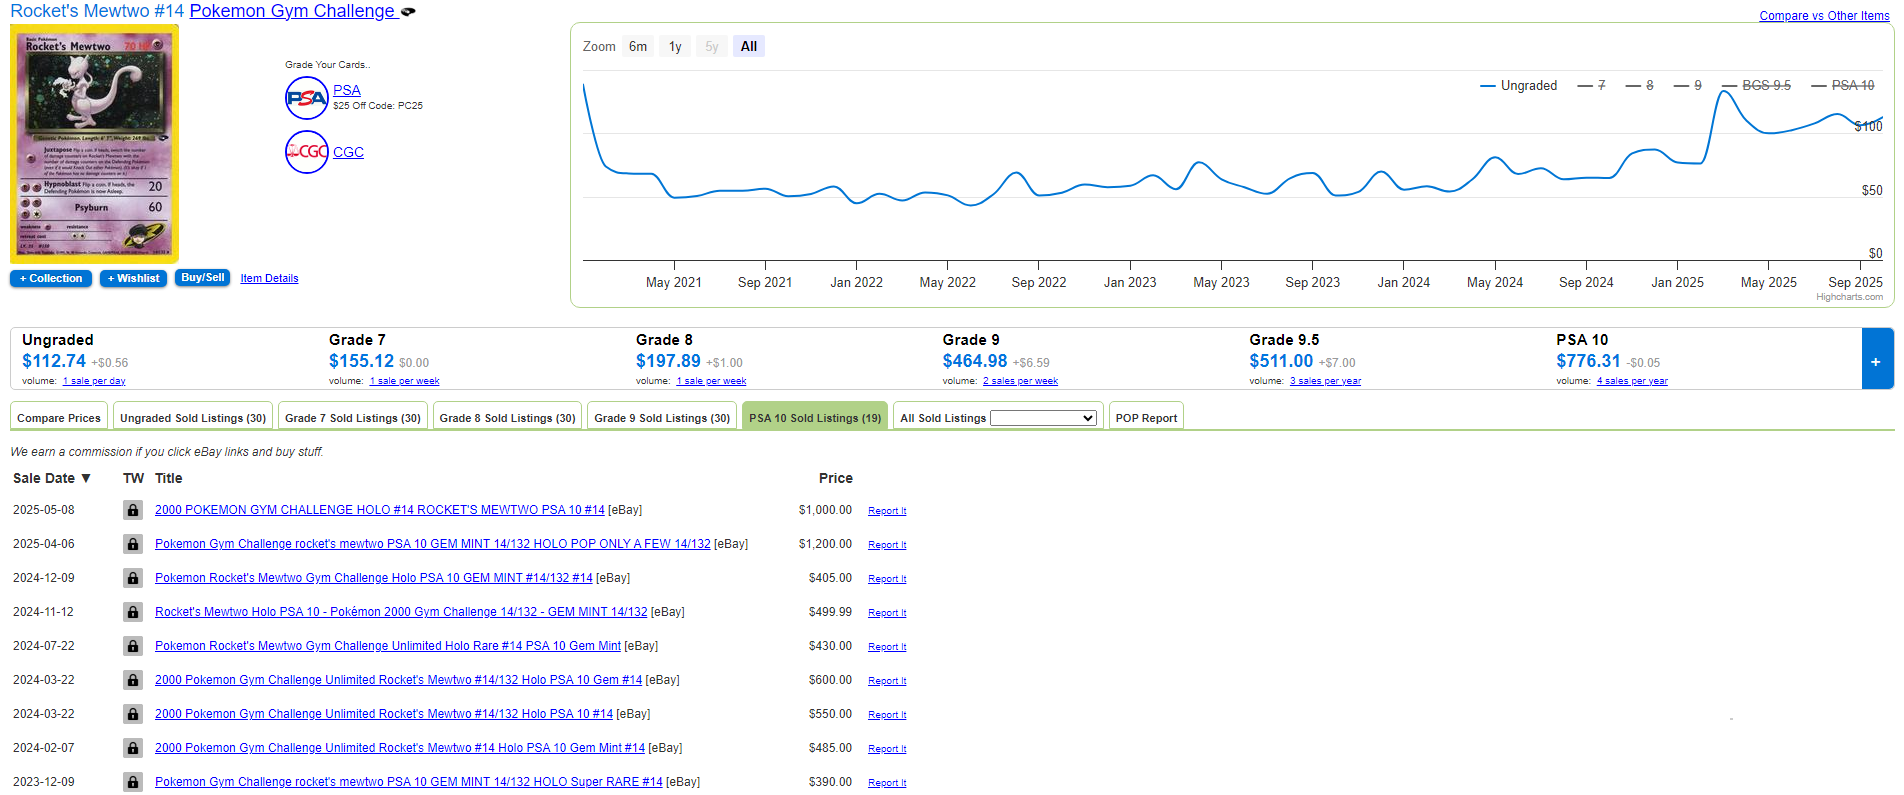Open the Item Details link
This screenshot has width=1904, height=795.
[x=269, y=279]
